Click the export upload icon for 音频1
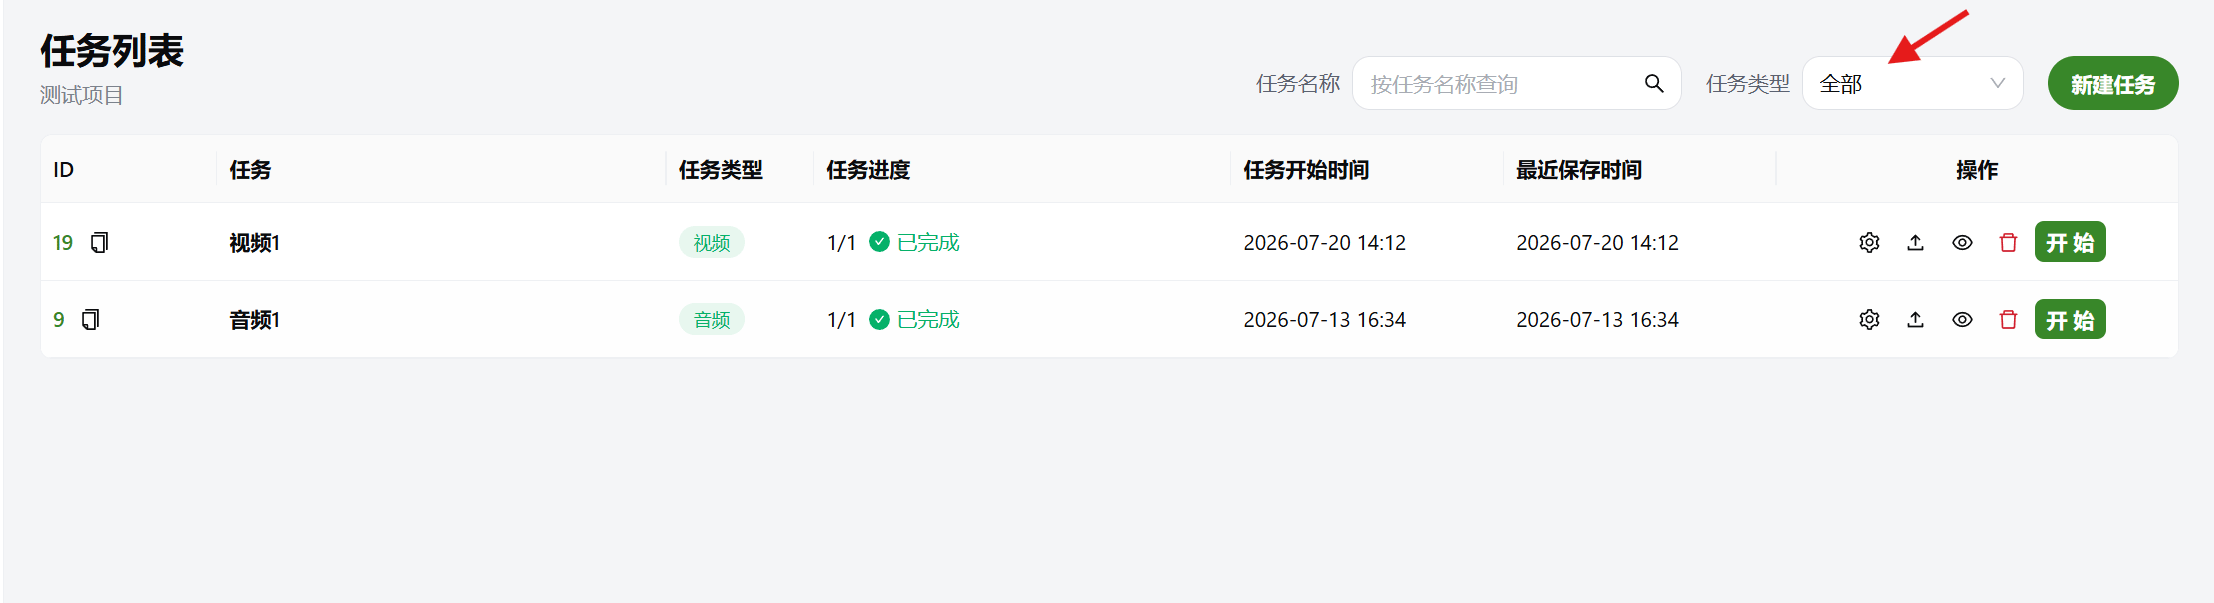 [x=1915, y=319]
